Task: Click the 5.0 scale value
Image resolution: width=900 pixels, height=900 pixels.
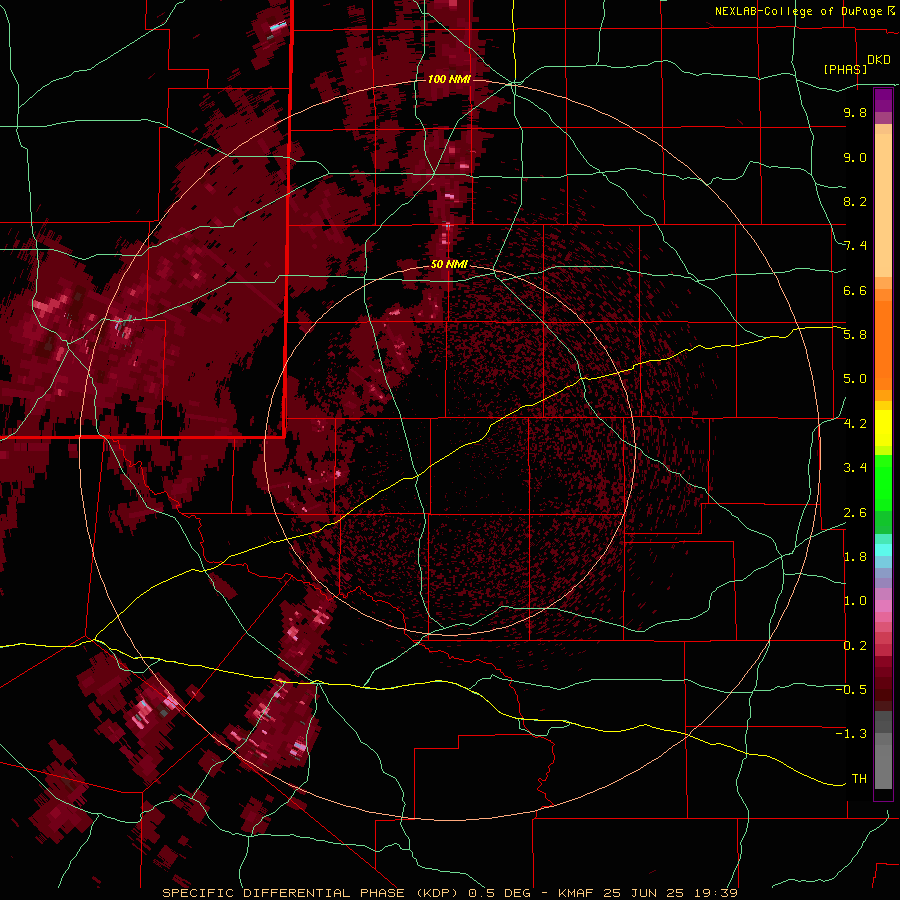Action: 855,379
